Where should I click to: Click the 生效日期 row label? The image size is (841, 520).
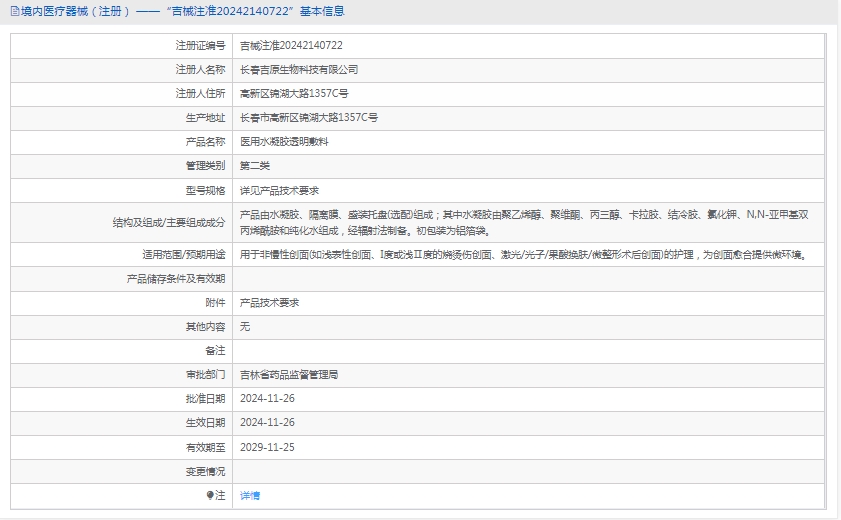click(x=205, y=423)
